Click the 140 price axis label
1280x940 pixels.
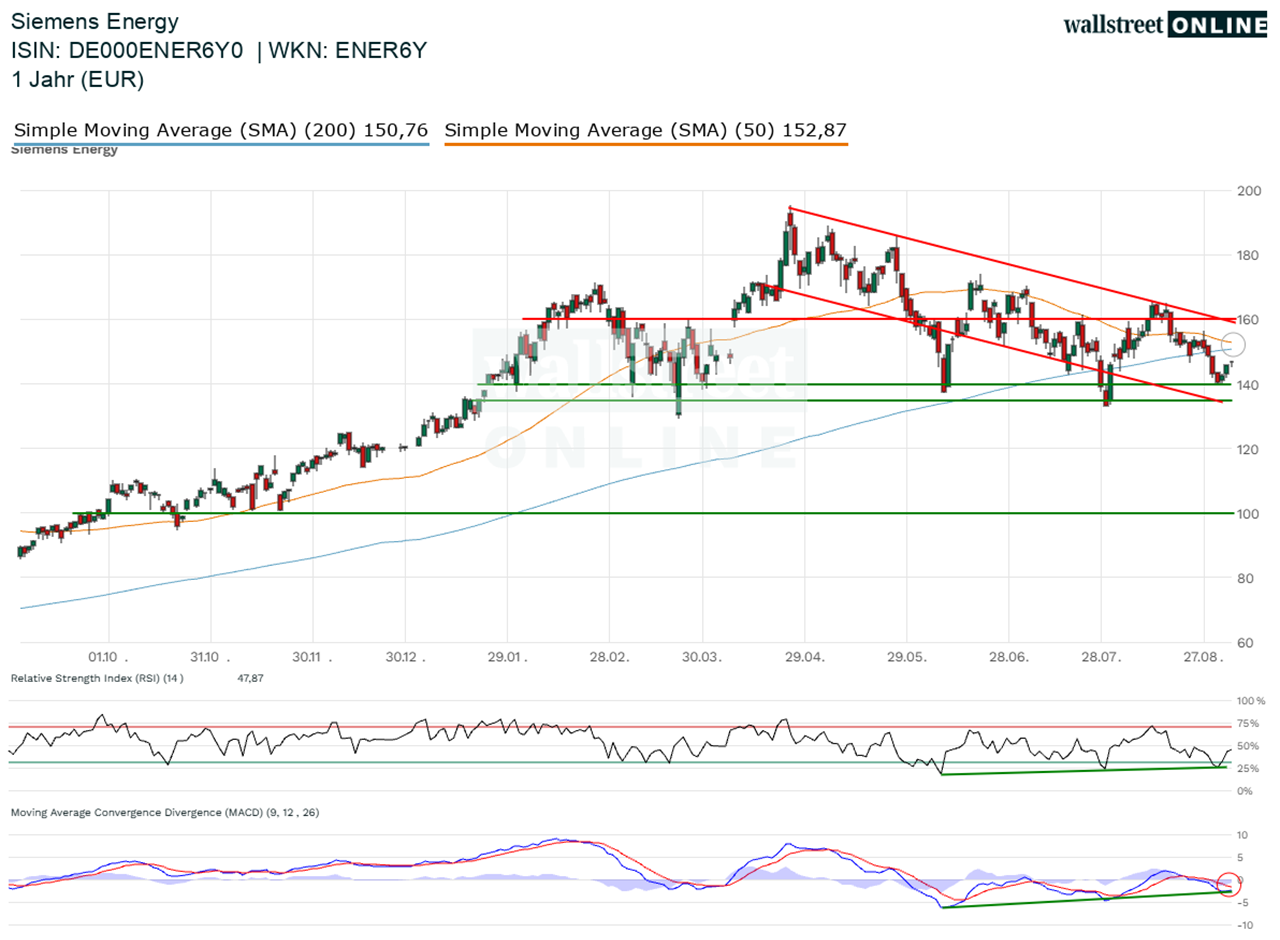click(x=1250, y=385)
